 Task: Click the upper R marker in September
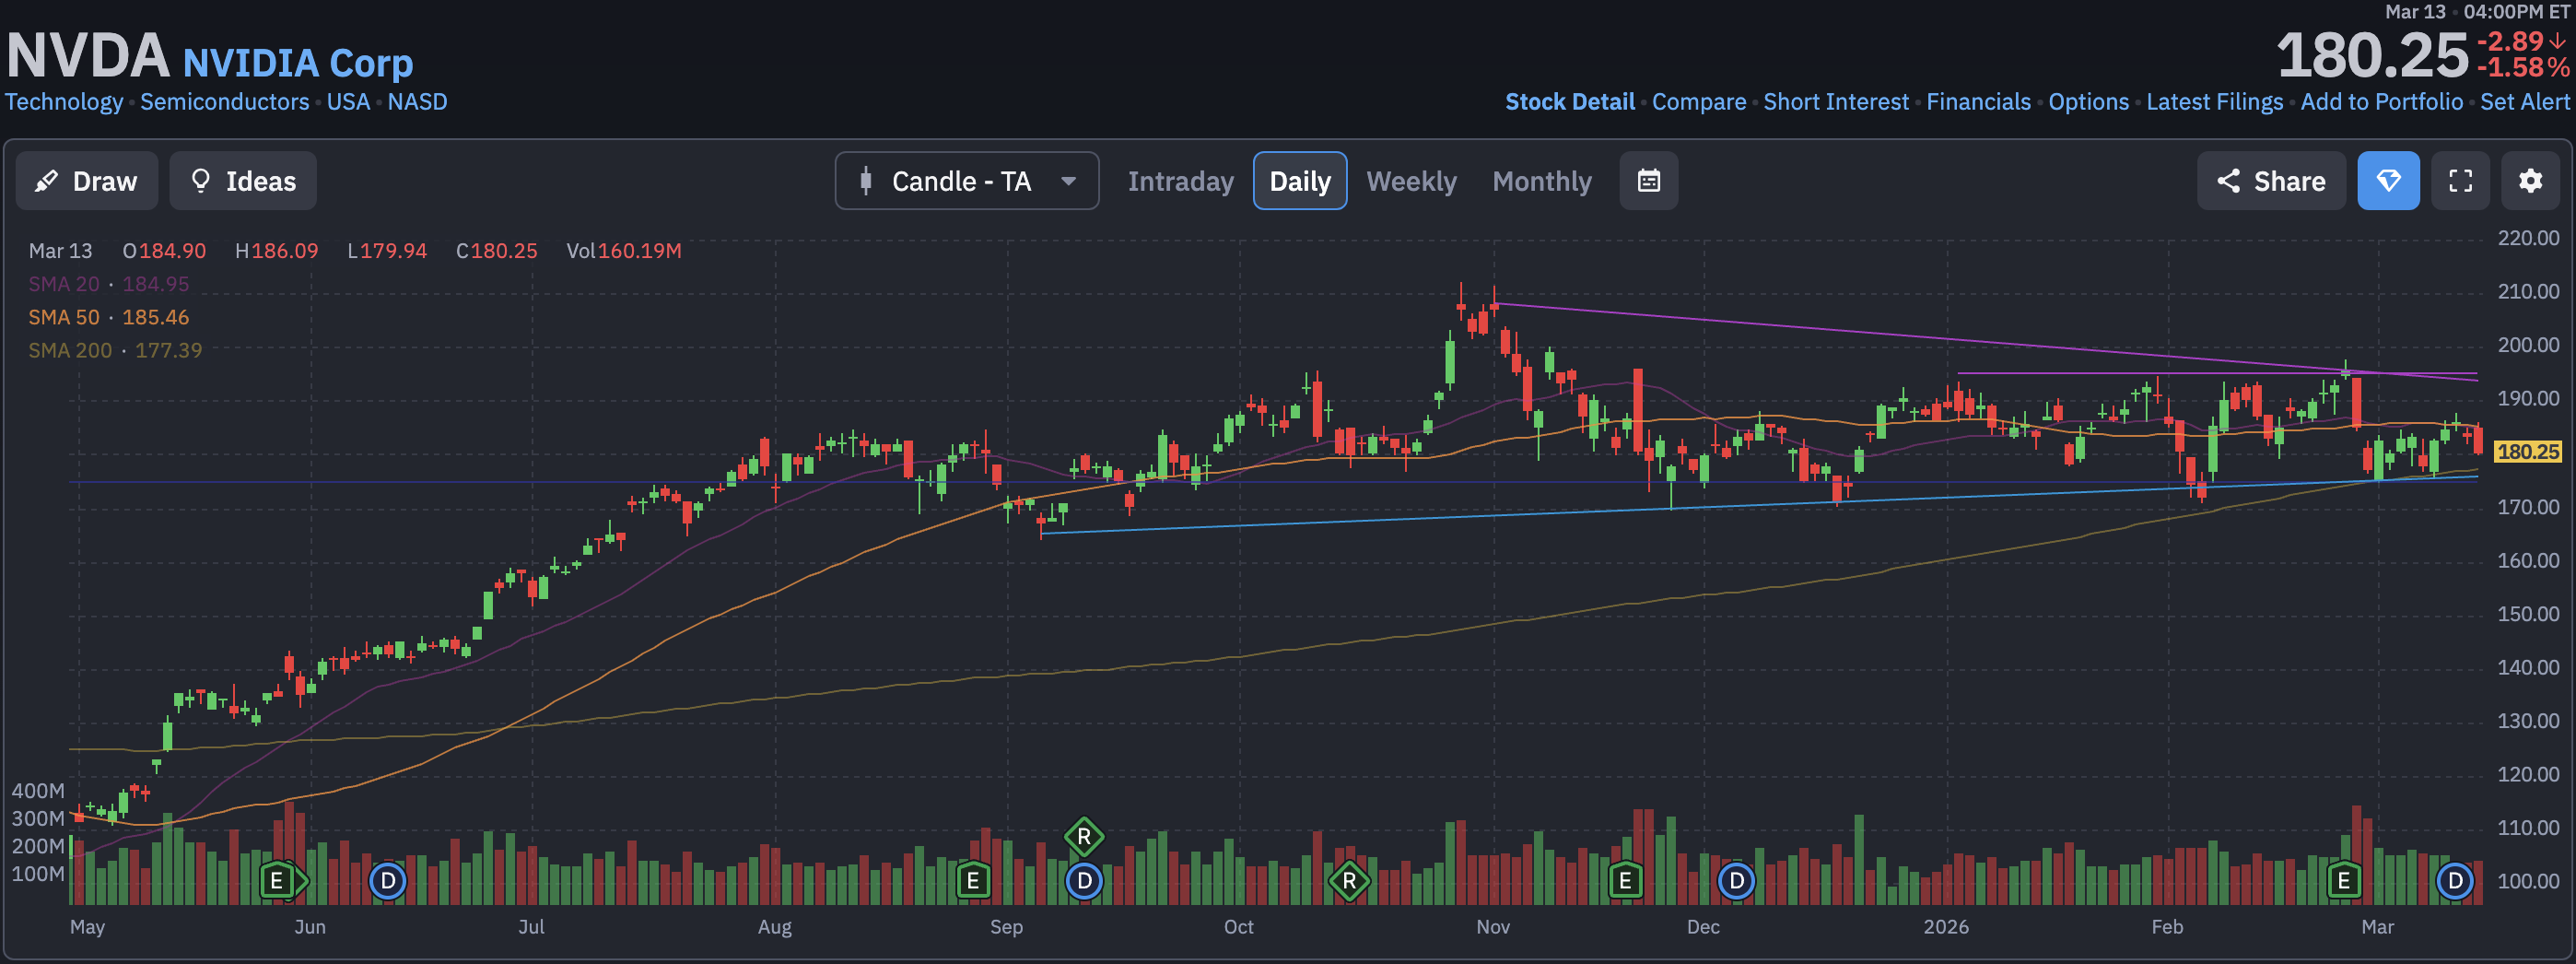coord(1084,837)
